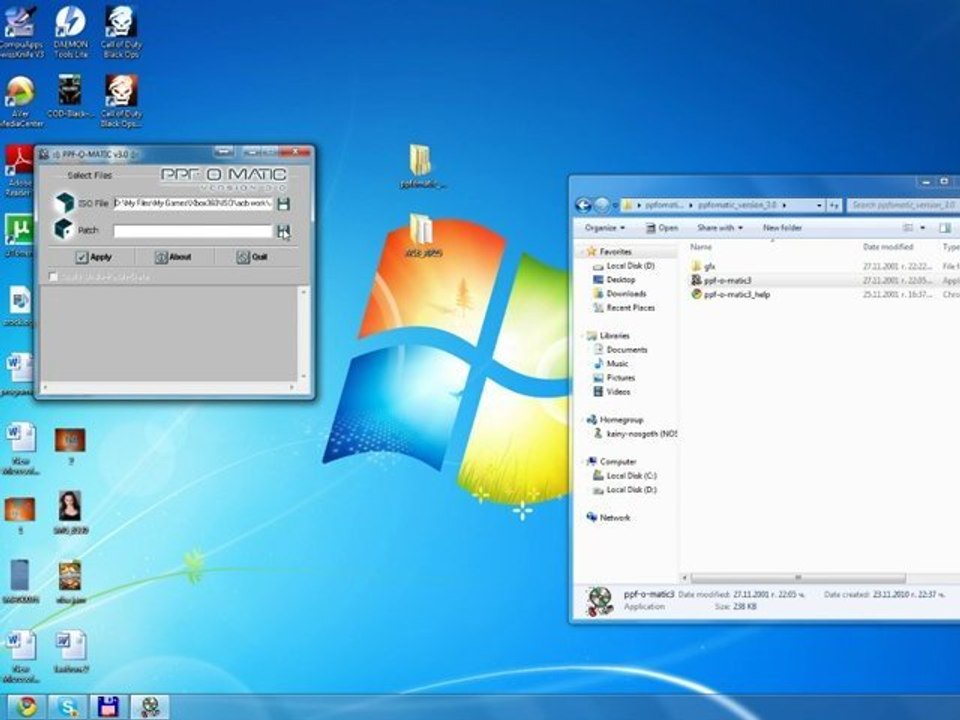Click the Explorer search box
The width and height of the screenshot is (960, 720).
[903, 205]
